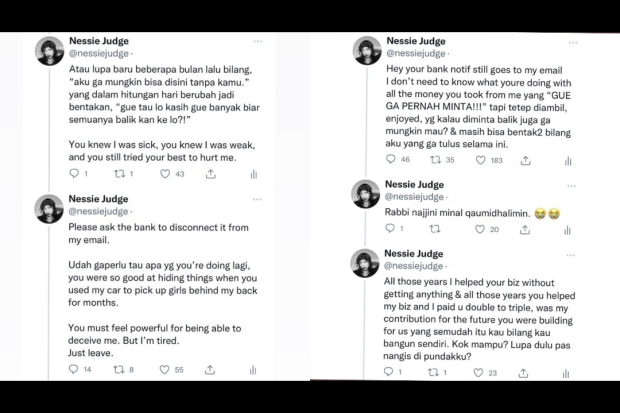The image size is (620, 413).
Task: Open more options on the "Please ask the bank" tweet
Action: point(258,198)
